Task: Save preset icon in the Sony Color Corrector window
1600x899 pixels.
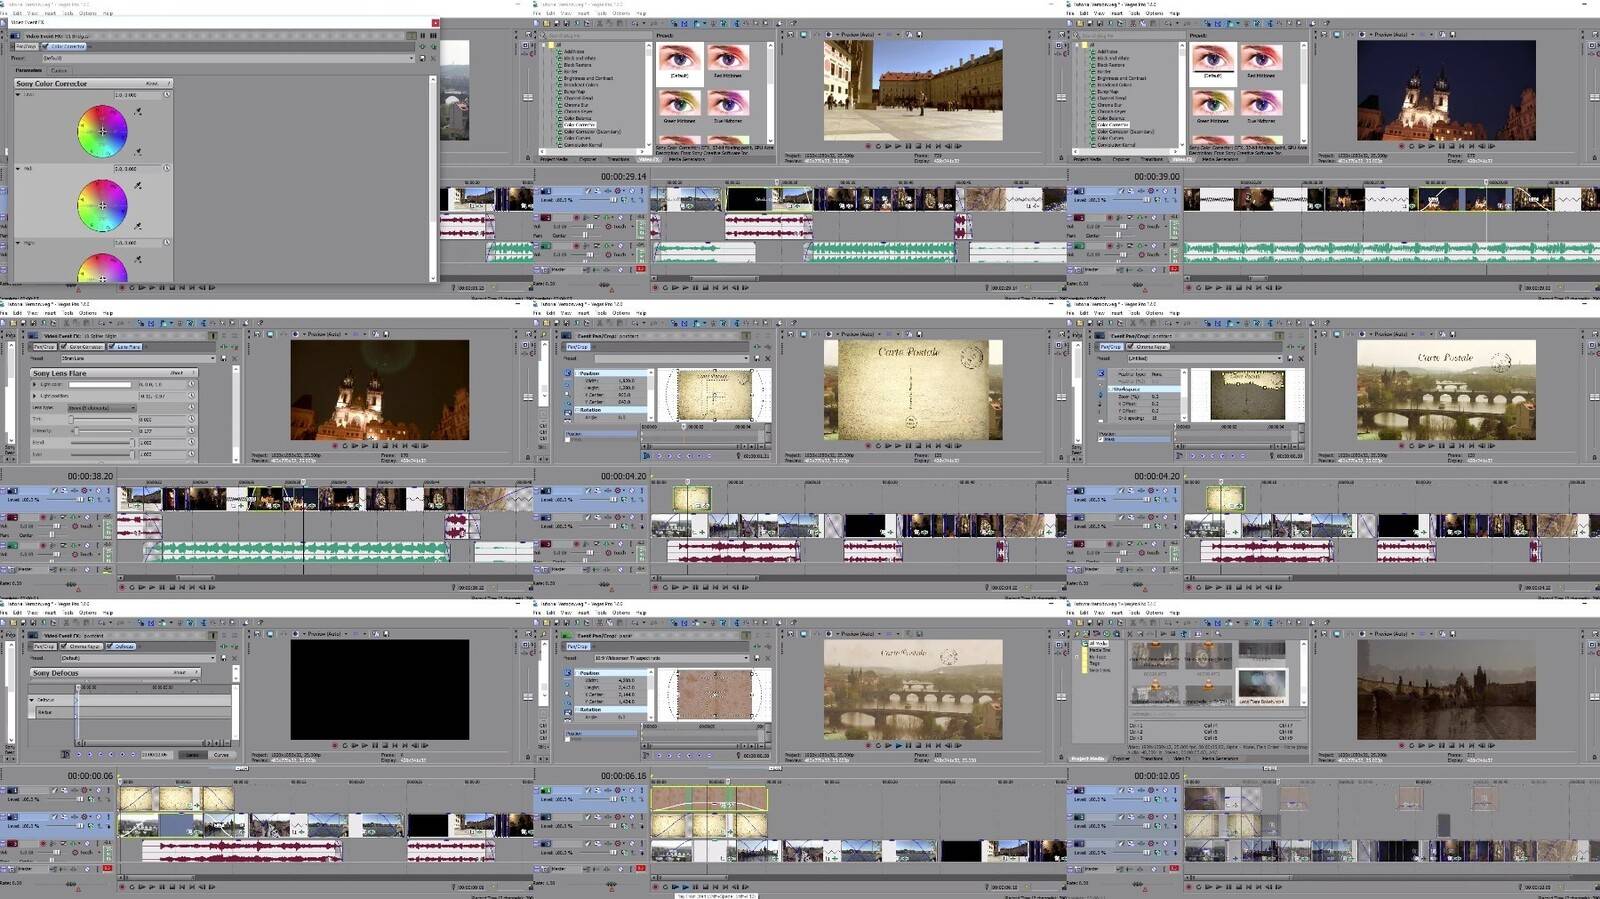Action: point(422,58)
